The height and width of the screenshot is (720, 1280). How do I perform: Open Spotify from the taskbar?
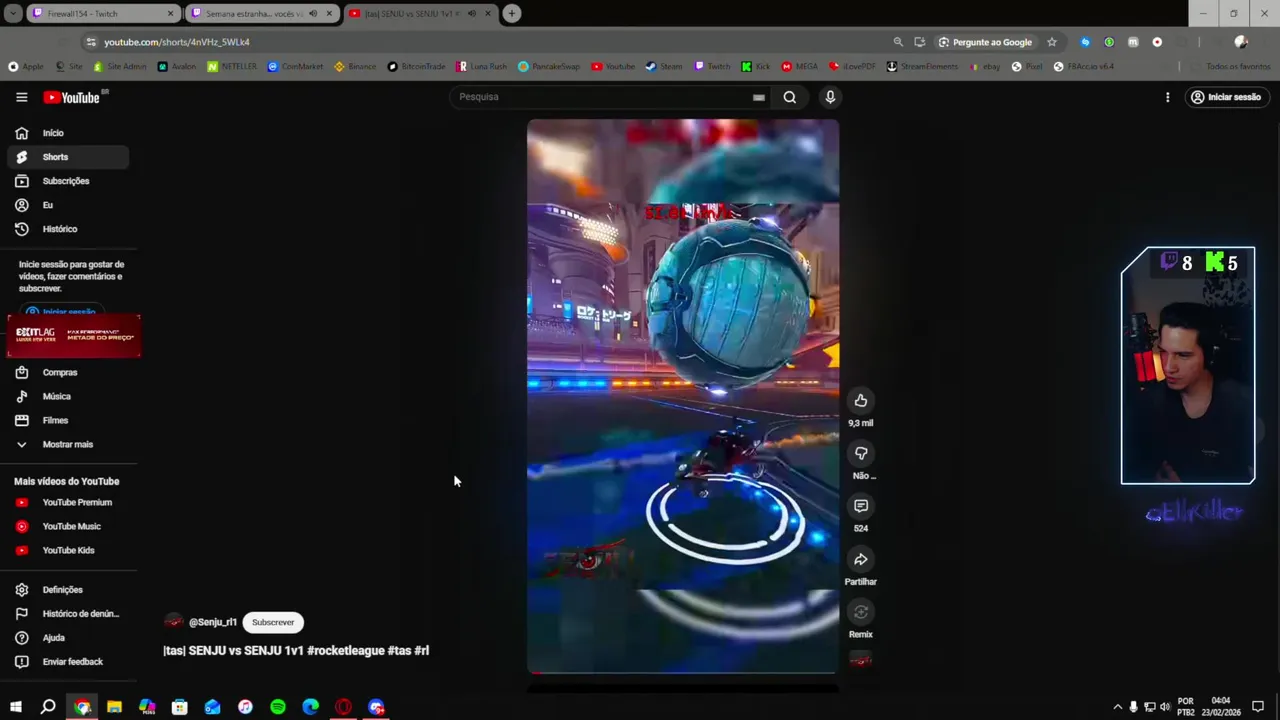[x=278, y=707]
